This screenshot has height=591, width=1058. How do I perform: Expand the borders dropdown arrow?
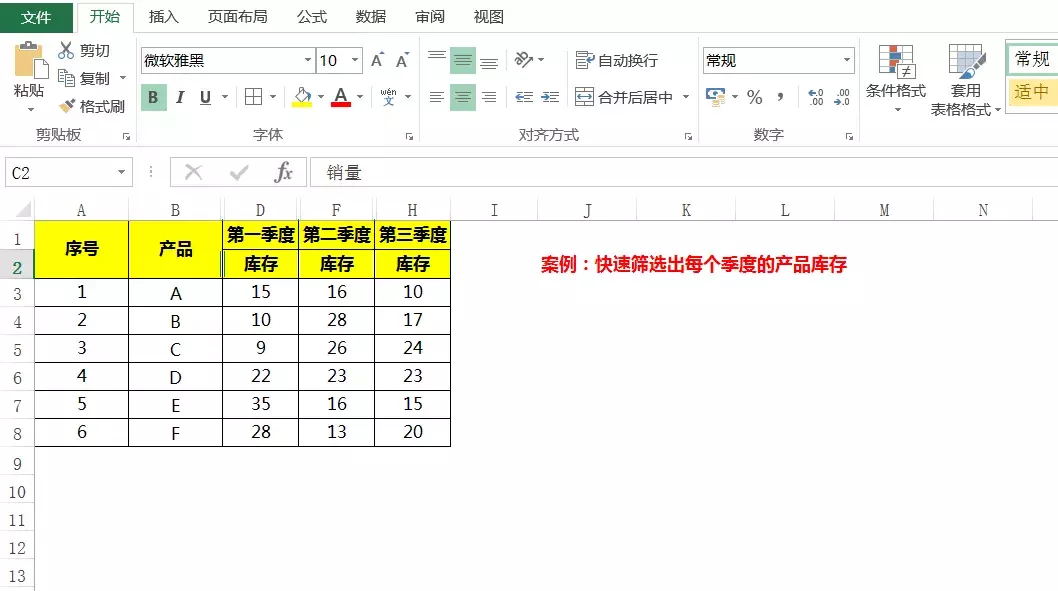[x=273, y=97]
